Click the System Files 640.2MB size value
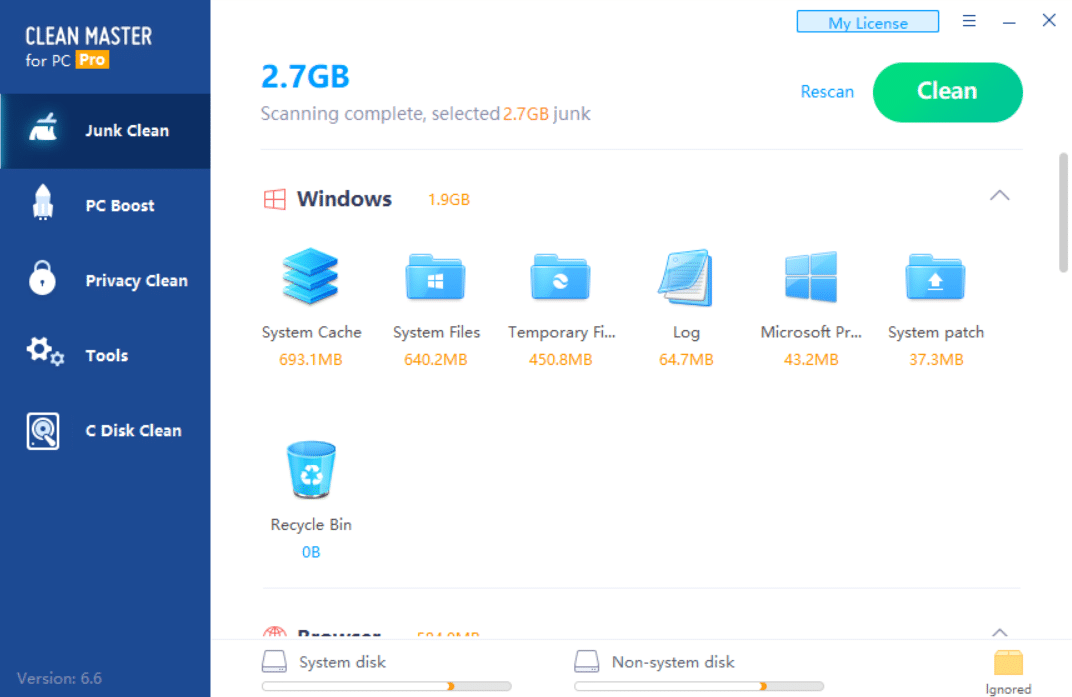The image size is (1072, 697). pos(436,360)
